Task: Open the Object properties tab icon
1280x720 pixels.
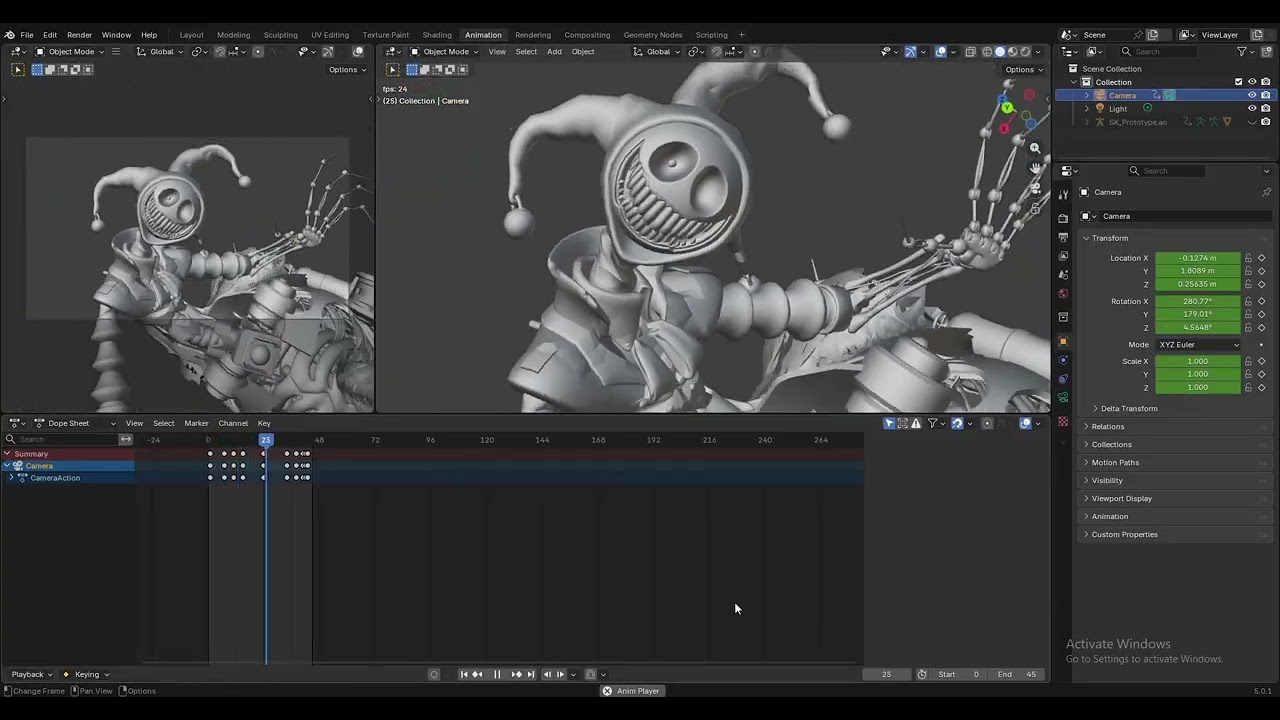Action: [1063, 341]
